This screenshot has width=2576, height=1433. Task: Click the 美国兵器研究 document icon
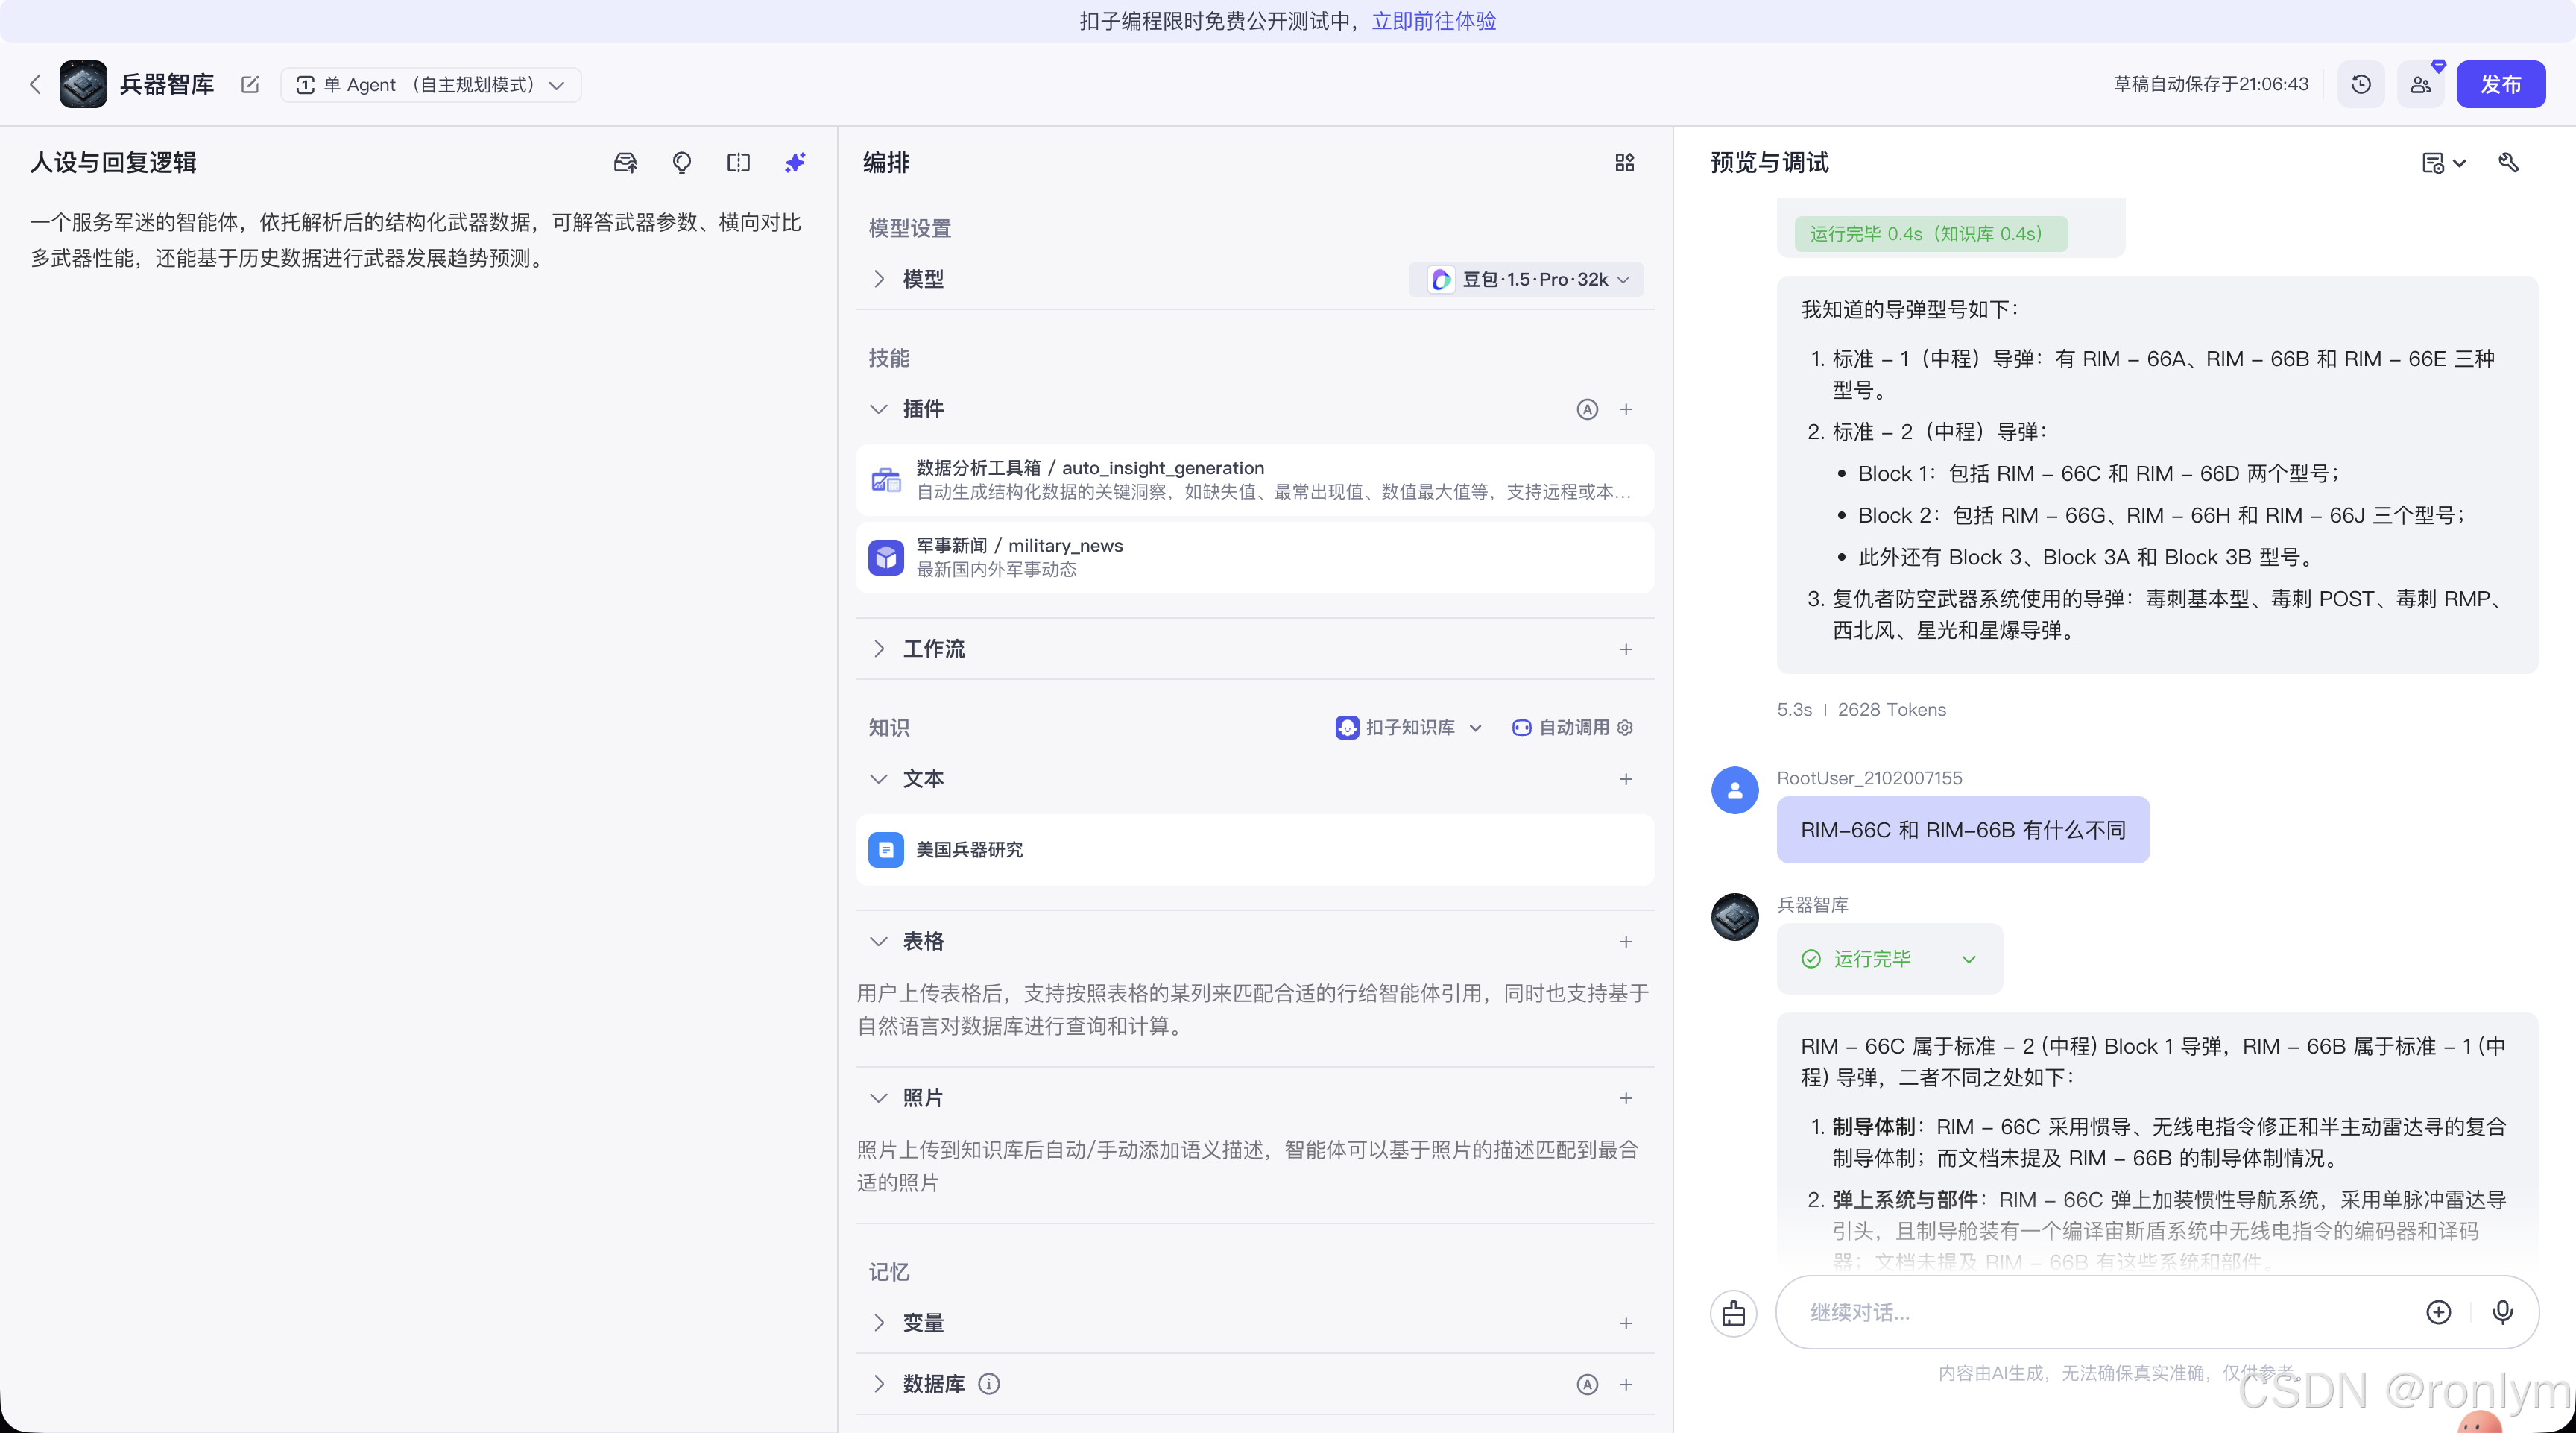click(886, 850)
